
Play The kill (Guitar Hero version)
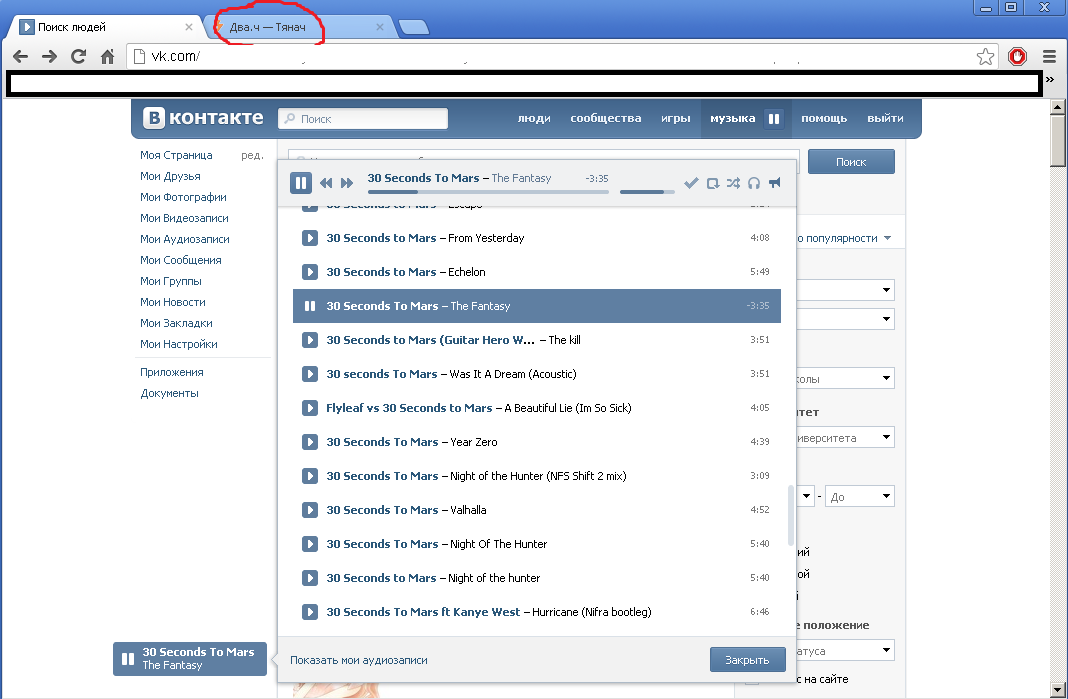click(310, 340)
